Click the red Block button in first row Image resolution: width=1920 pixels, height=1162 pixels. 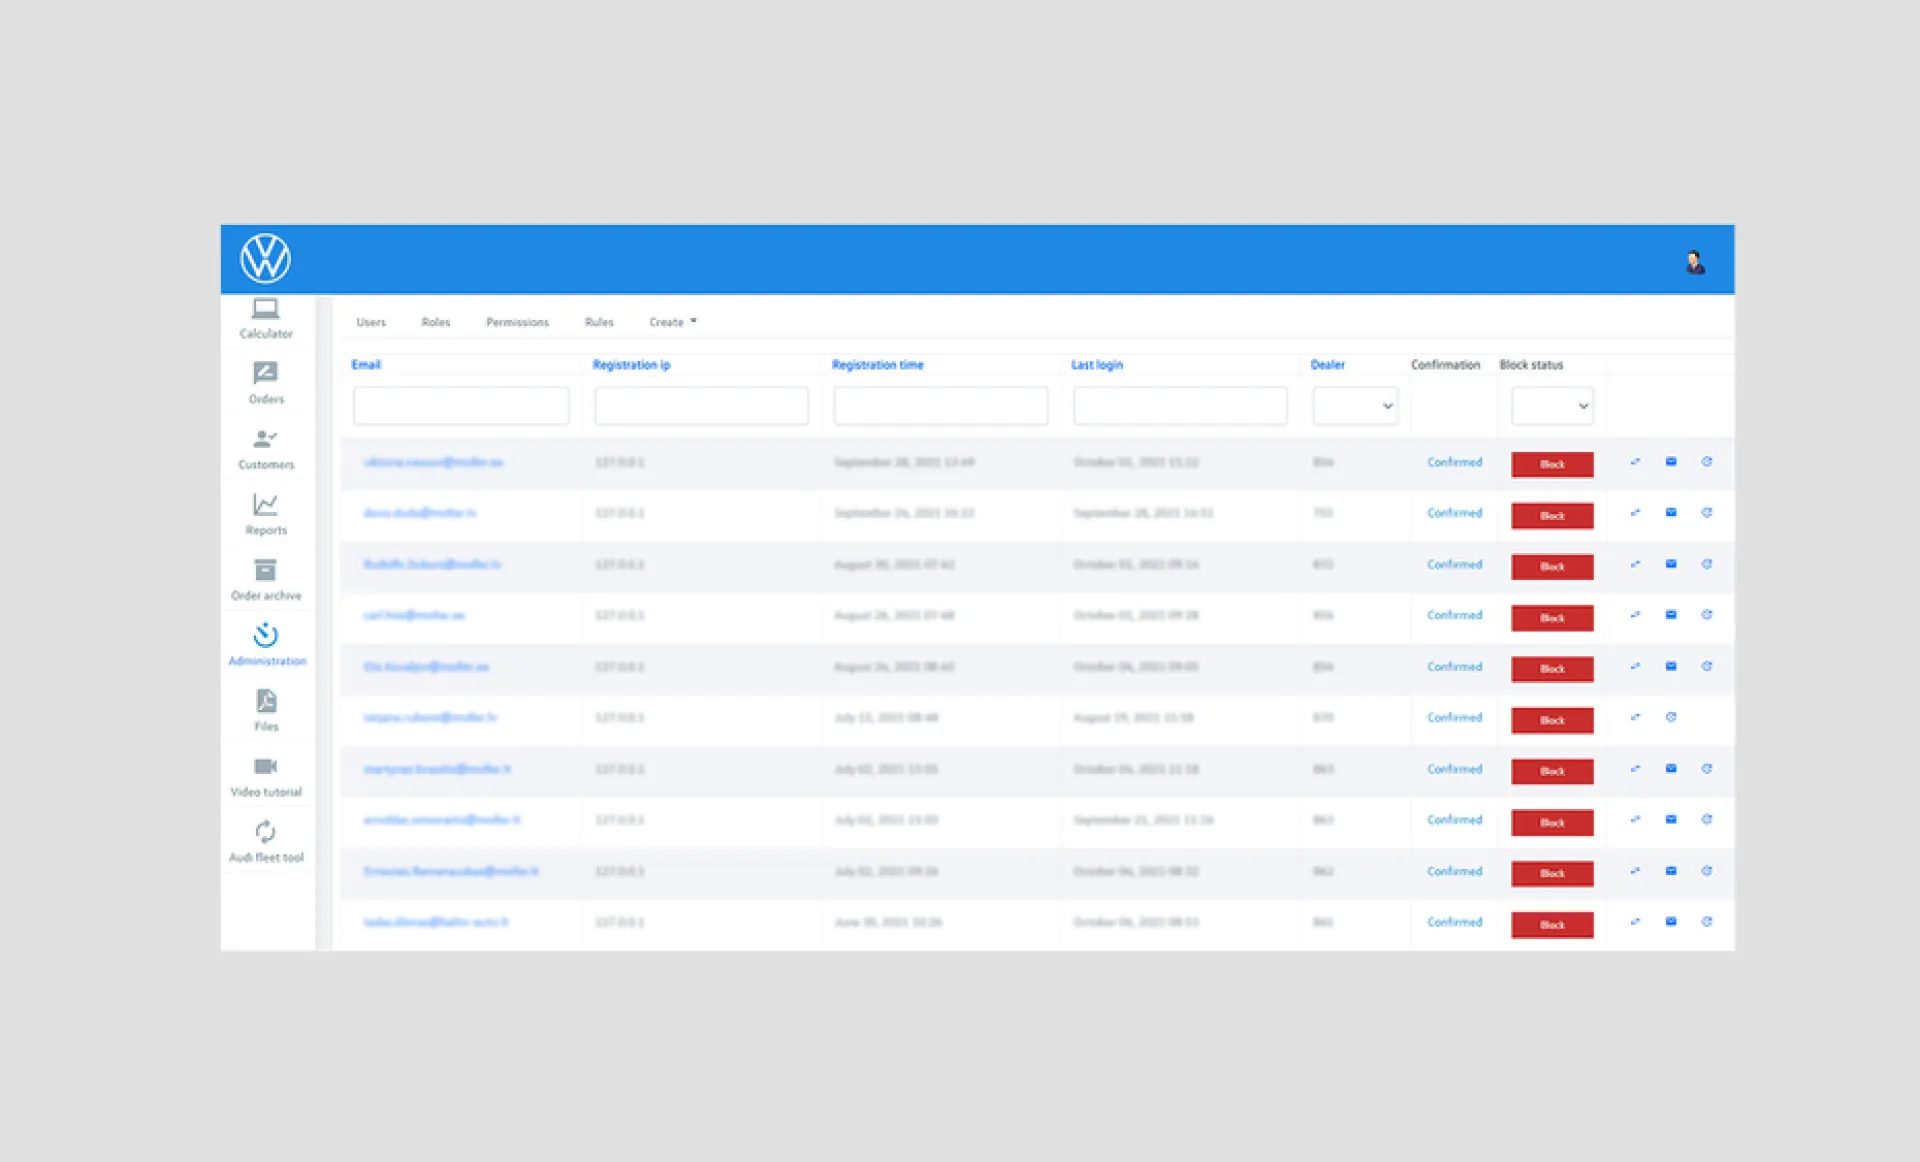[1552, 464]
